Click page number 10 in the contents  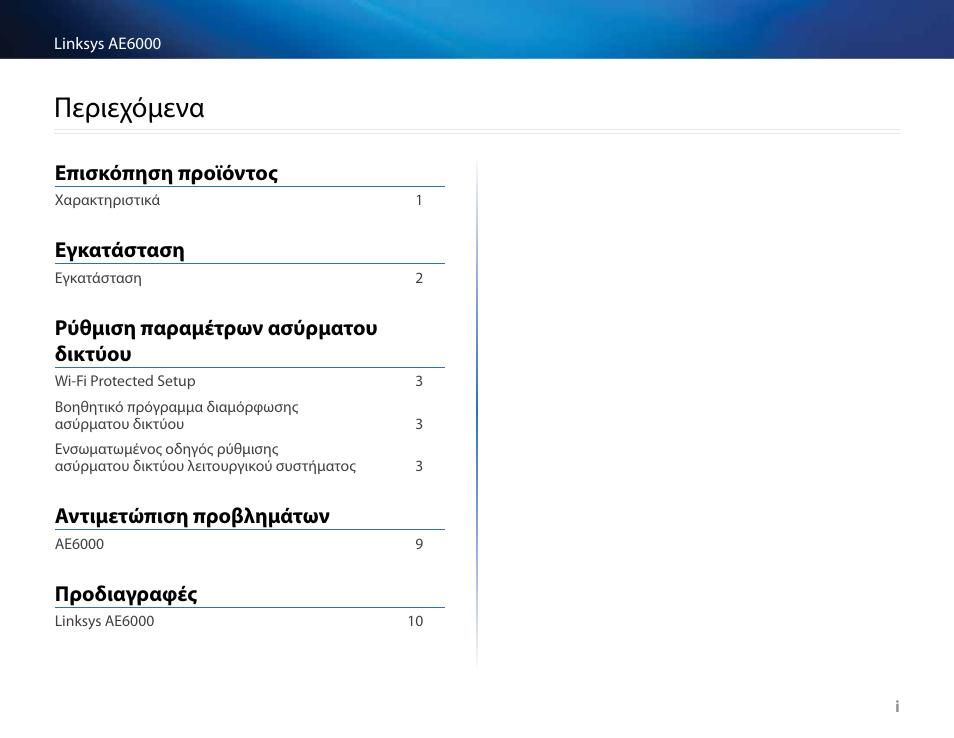(416, 621)
